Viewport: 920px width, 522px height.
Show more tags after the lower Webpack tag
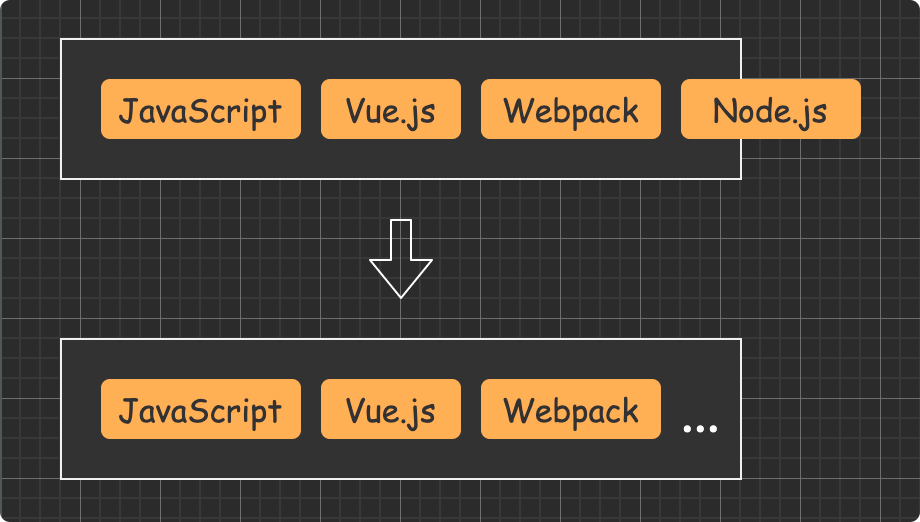[x=700, y=428]
